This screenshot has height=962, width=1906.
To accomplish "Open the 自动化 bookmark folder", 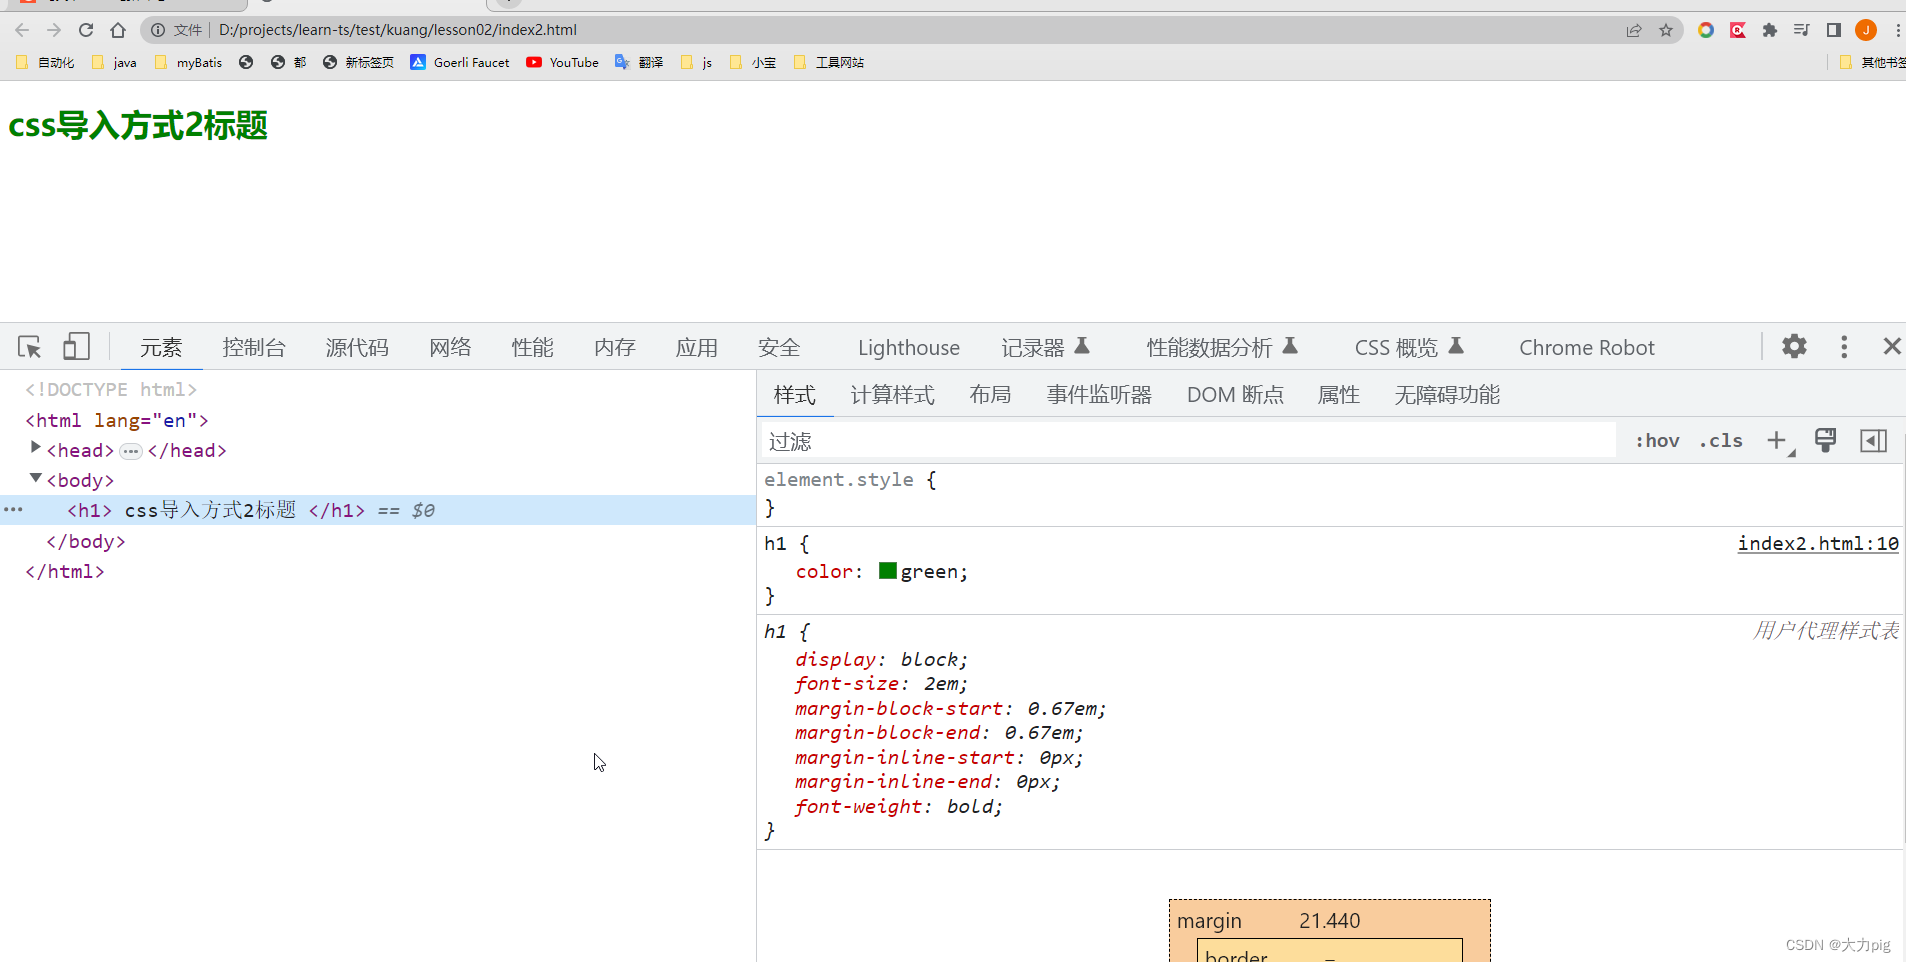I will tap(45, 62).
